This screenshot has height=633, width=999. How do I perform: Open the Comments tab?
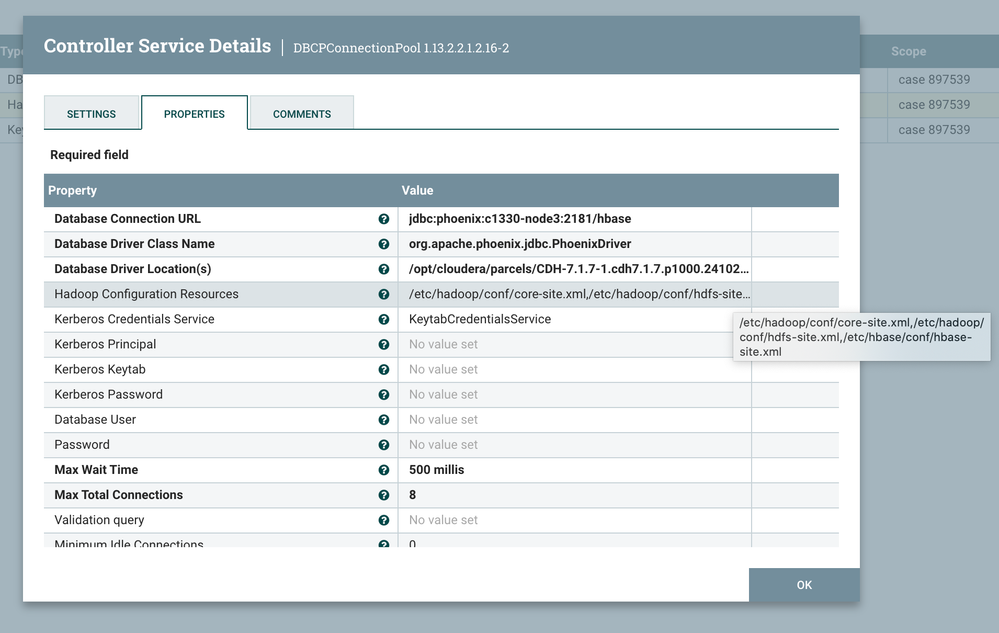pyautogui.click(x=301, y=114)
